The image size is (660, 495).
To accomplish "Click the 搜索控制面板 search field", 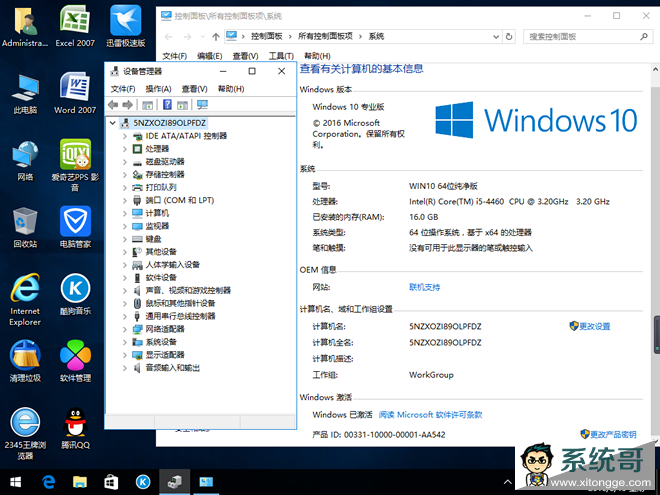I will [587, 37].
